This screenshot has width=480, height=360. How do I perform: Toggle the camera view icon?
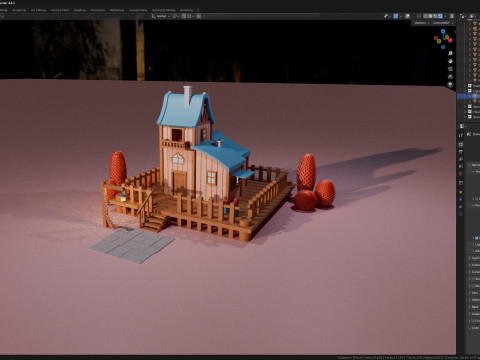pyautogui.click(x=450, y=69)
